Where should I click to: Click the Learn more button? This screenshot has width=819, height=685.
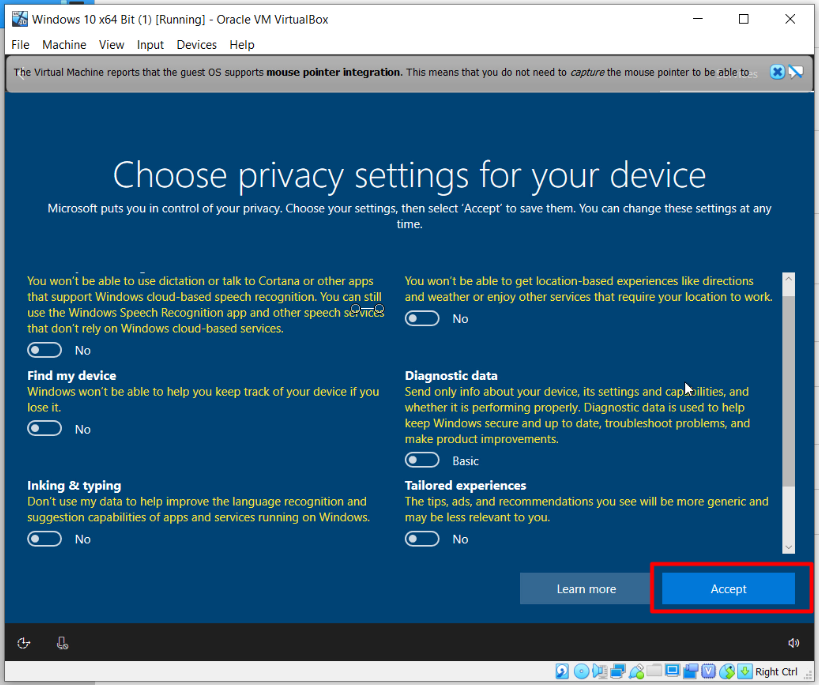point(586,589)
